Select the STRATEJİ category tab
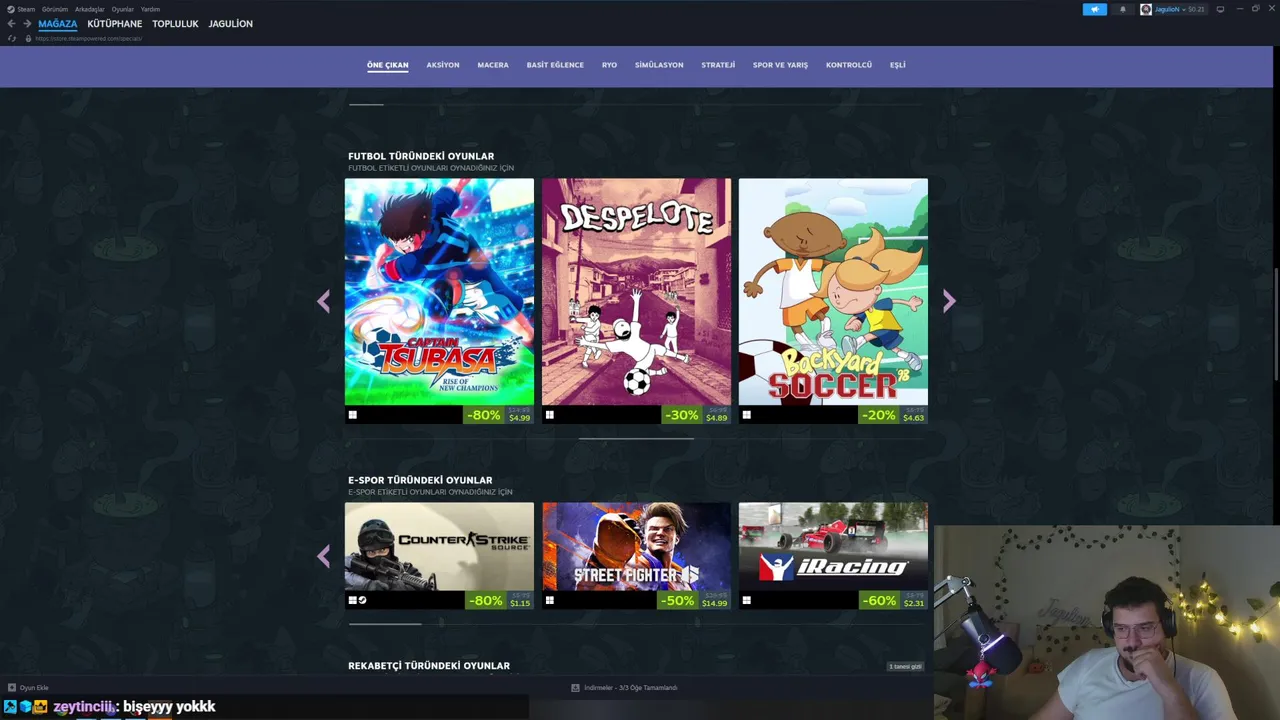Screen dimensions: 1280x720 click(718, 65)
